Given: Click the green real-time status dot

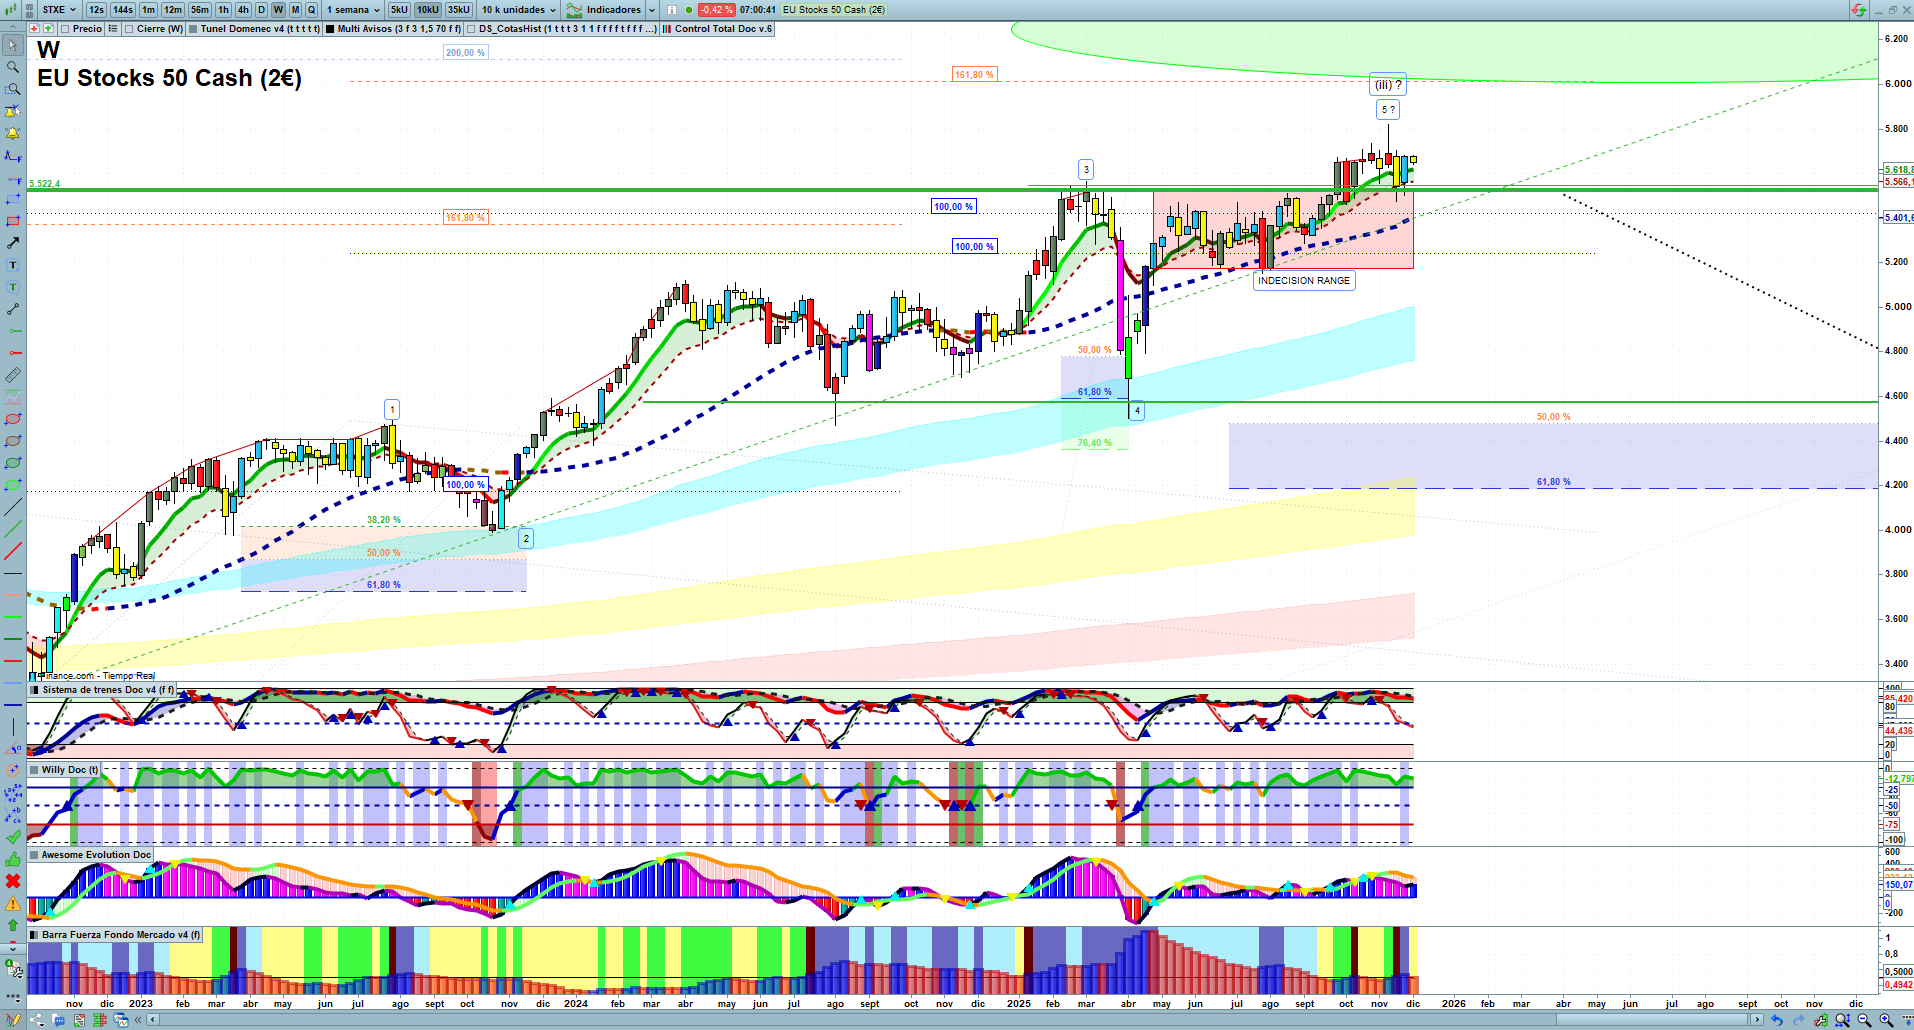Looking at the screenshot, I should 689,10.
